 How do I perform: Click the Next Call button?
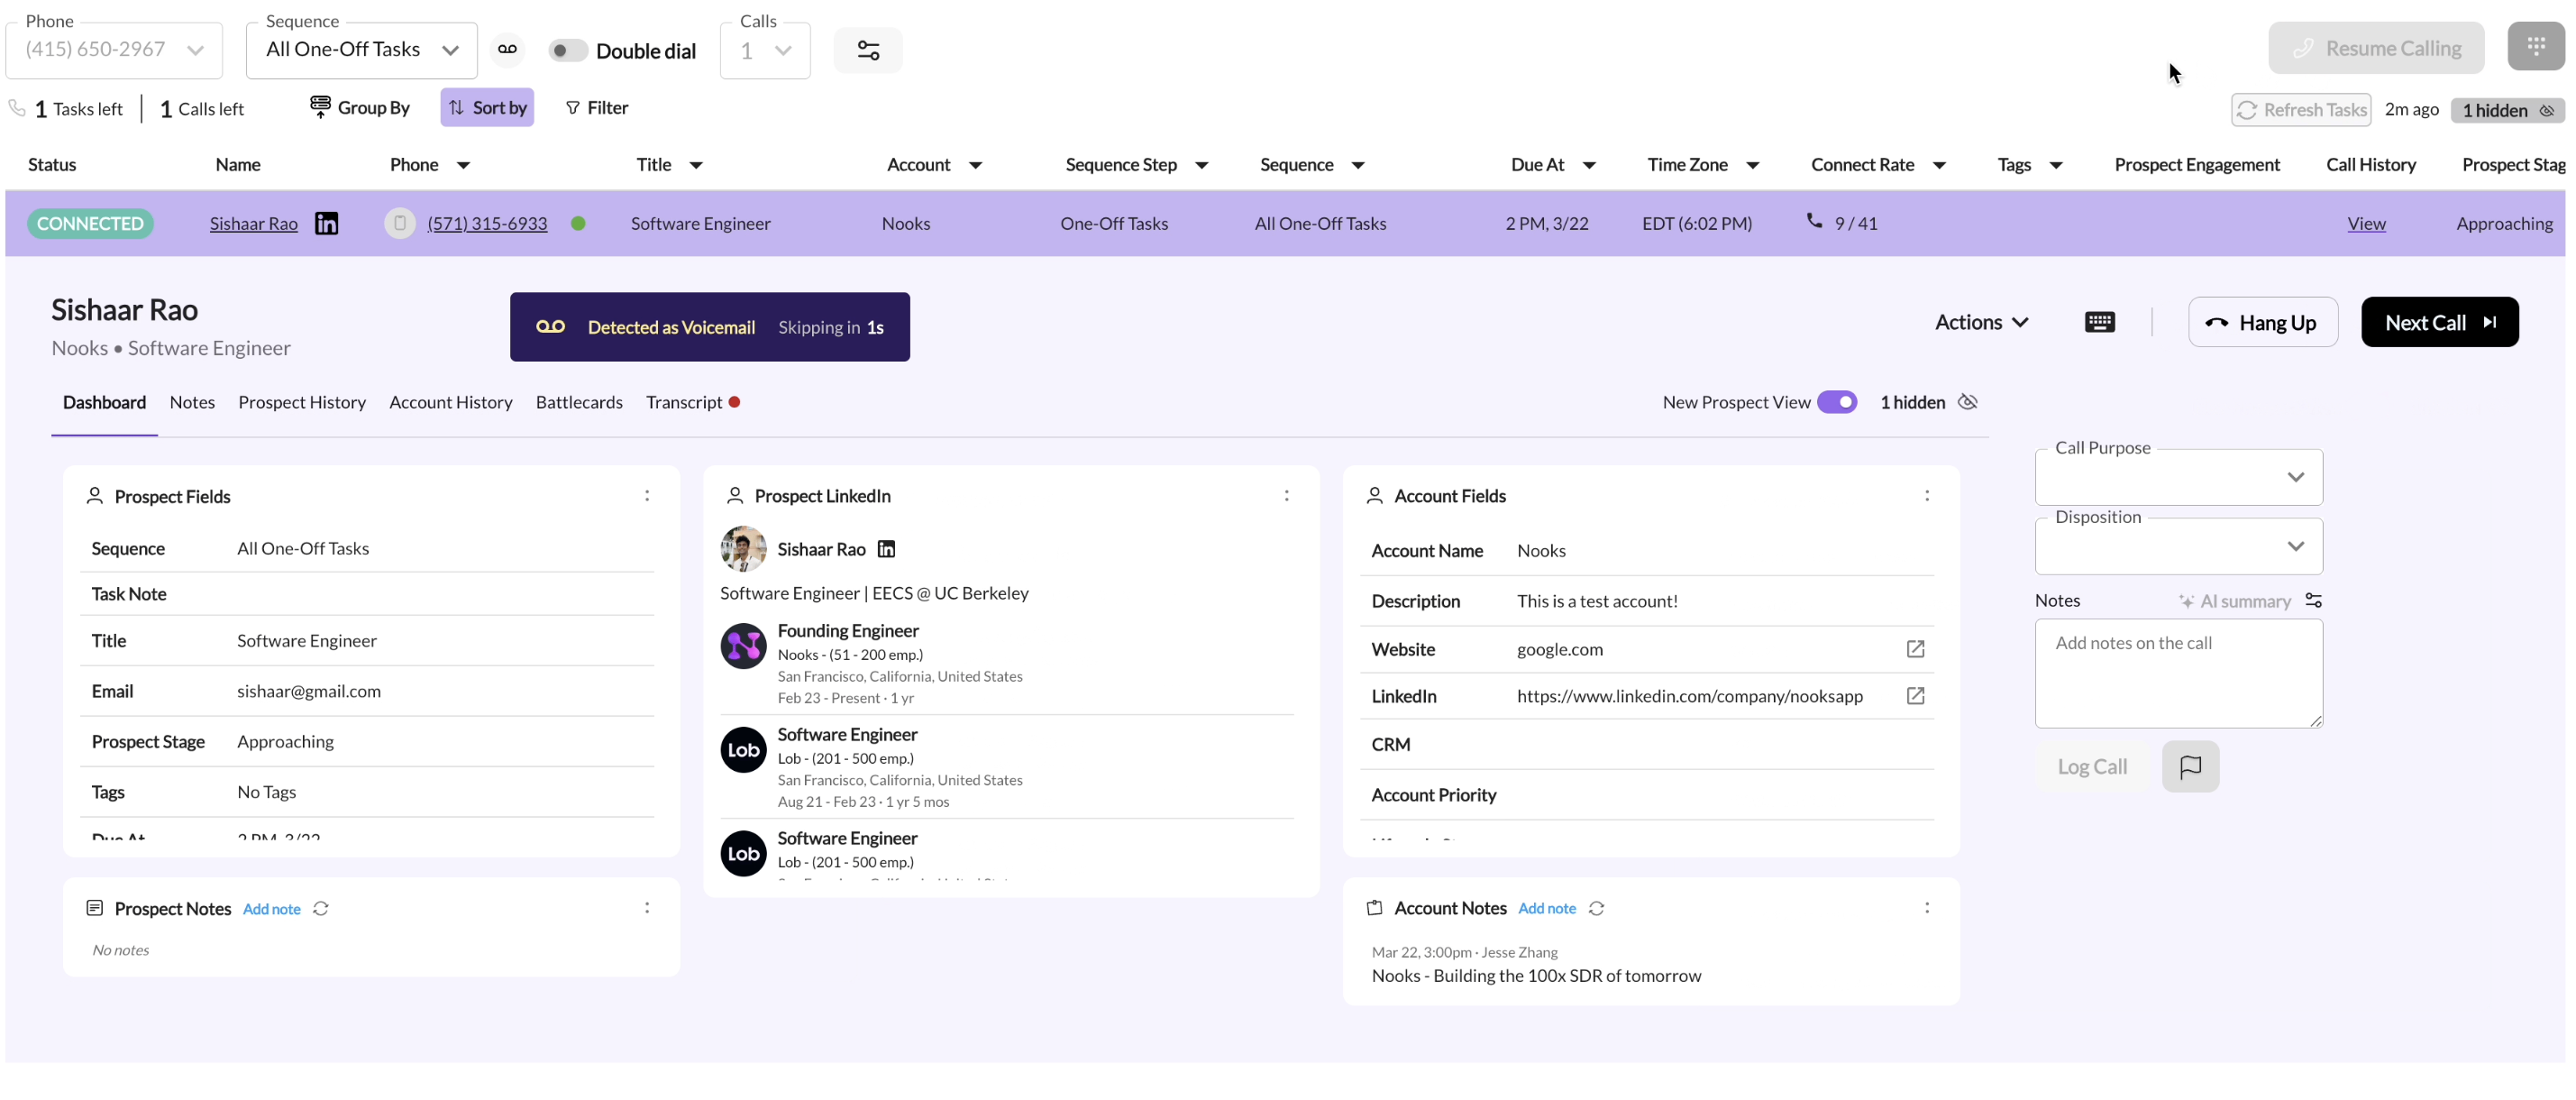point(2439,322)
